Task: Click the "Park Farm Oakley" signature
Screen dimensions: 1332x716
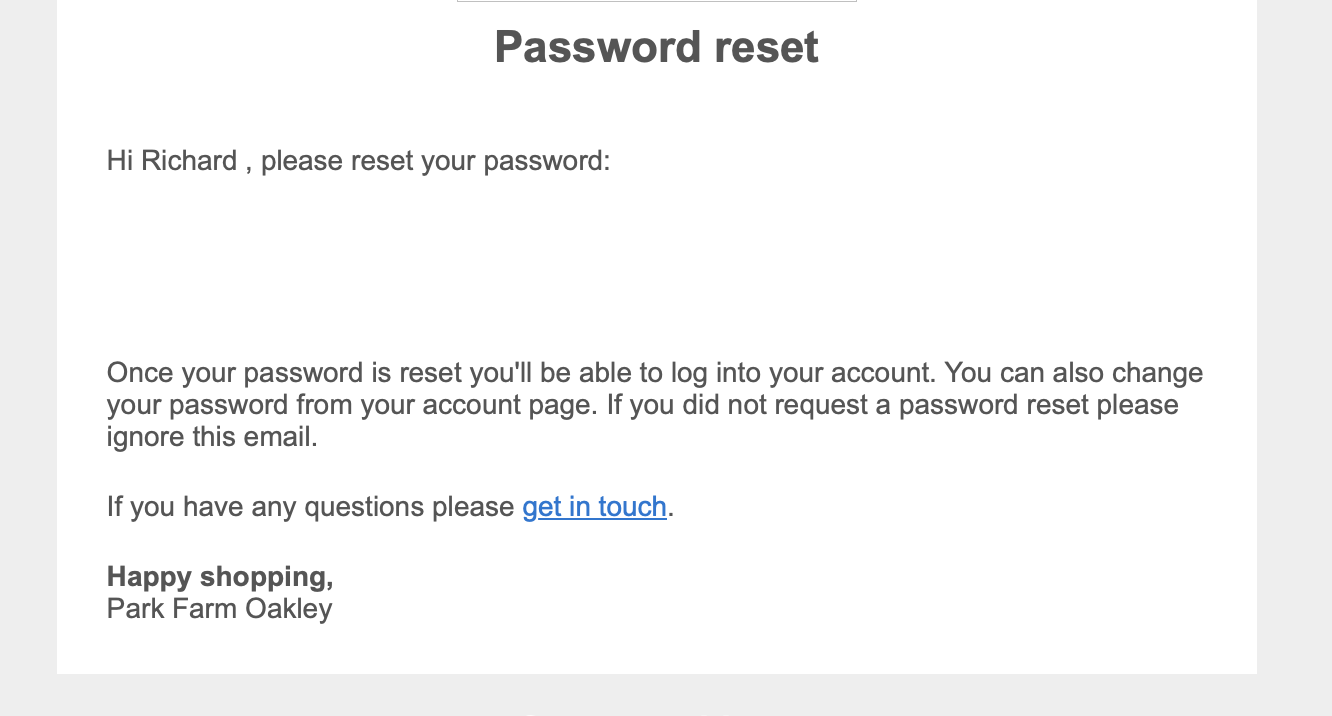Action: point(219,609)
